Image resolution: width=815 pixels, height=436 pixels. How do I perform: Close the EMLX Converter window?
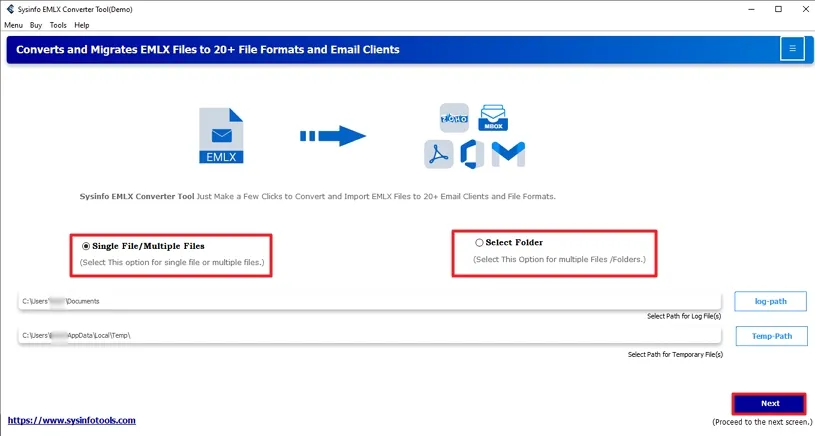coord(805,9)
